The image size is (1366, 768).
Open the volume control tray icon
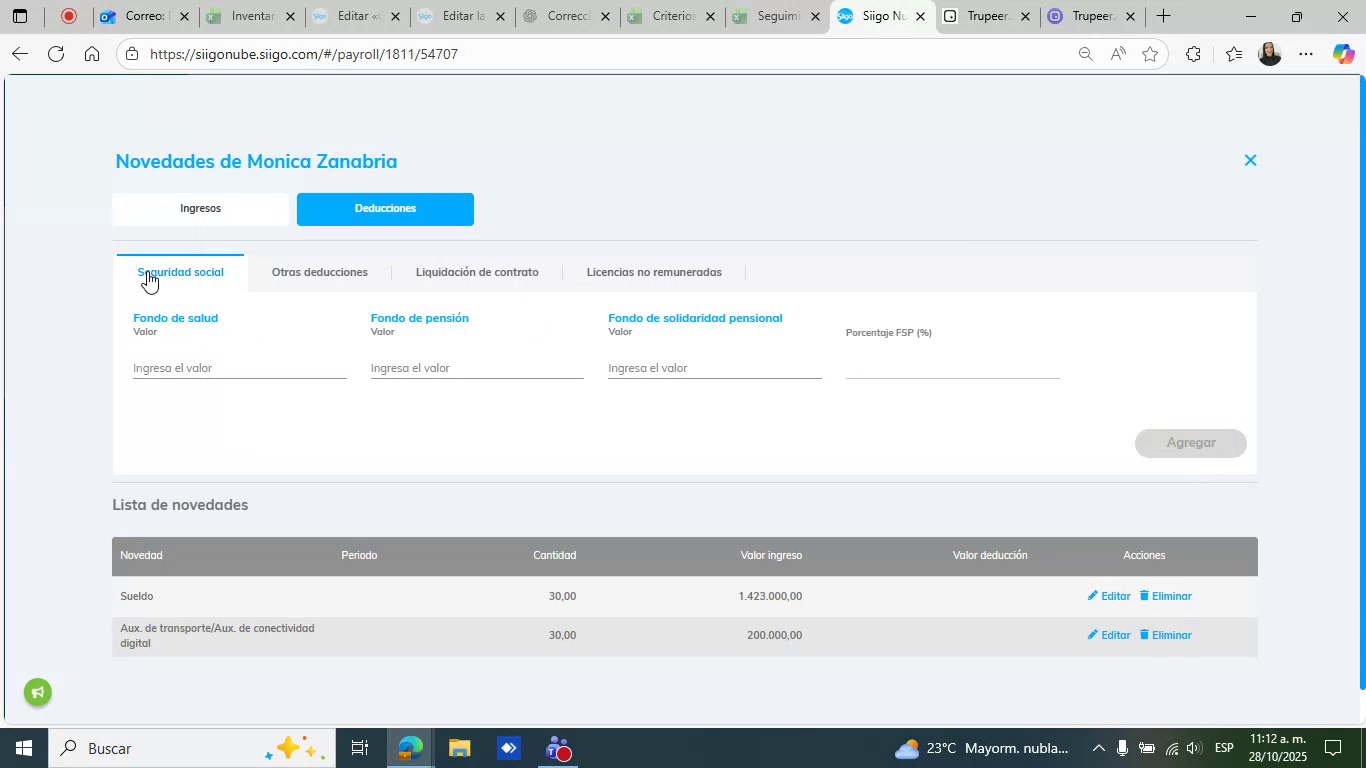1194,748
